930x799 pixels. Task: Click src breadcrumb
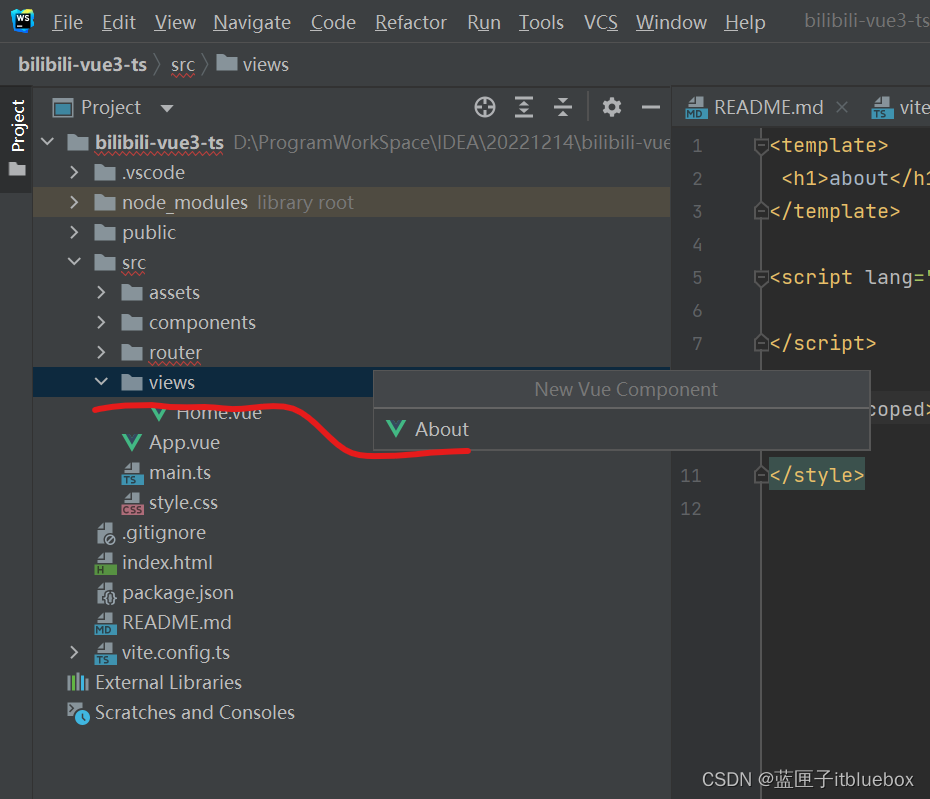[x=183, y=65]
